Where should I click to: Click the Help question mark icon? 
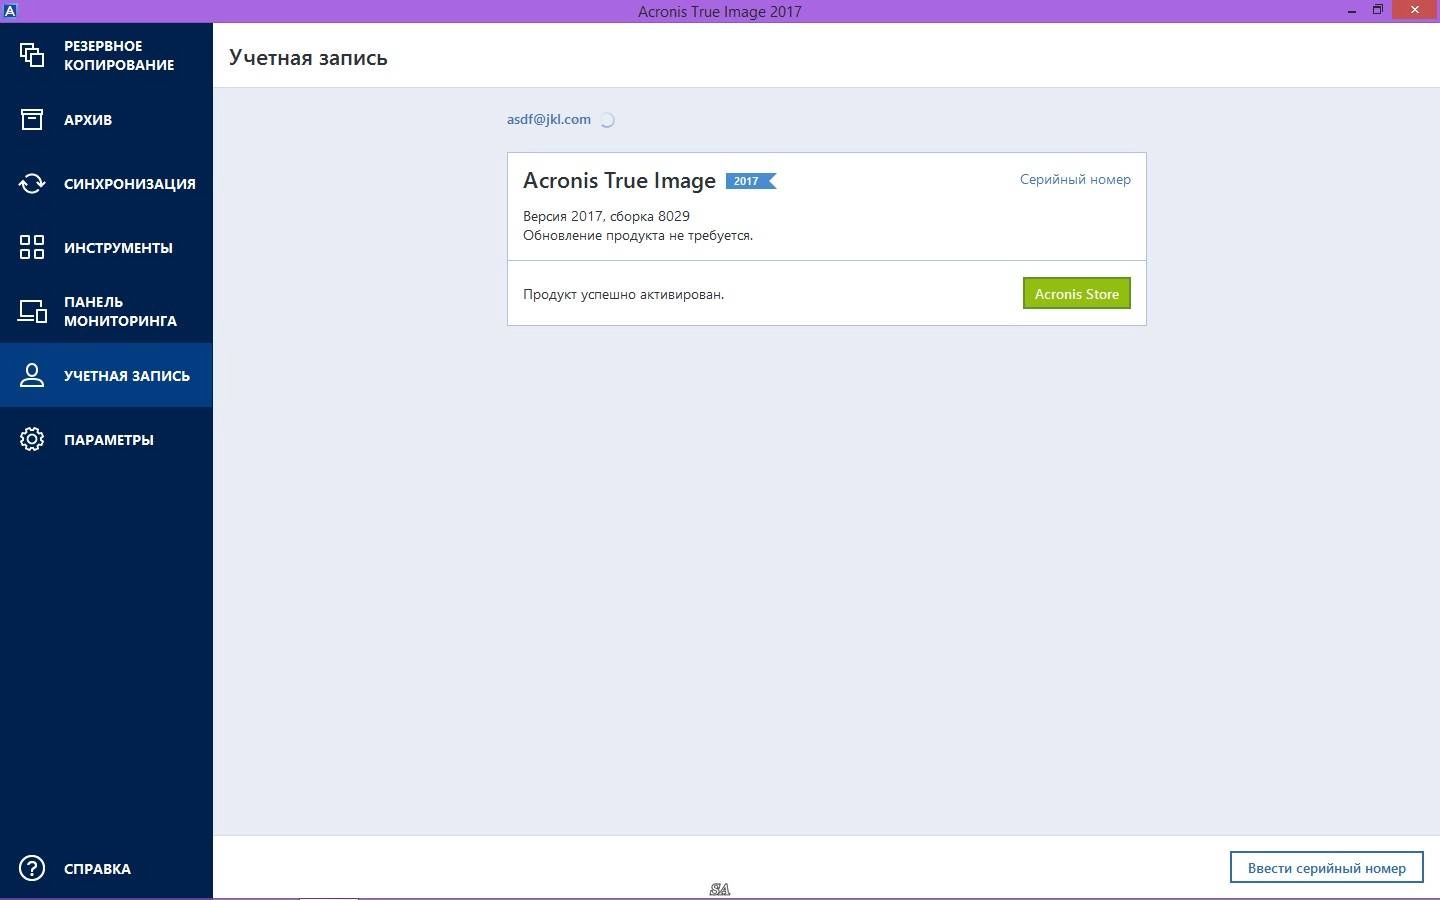click(x=32, y=868)
